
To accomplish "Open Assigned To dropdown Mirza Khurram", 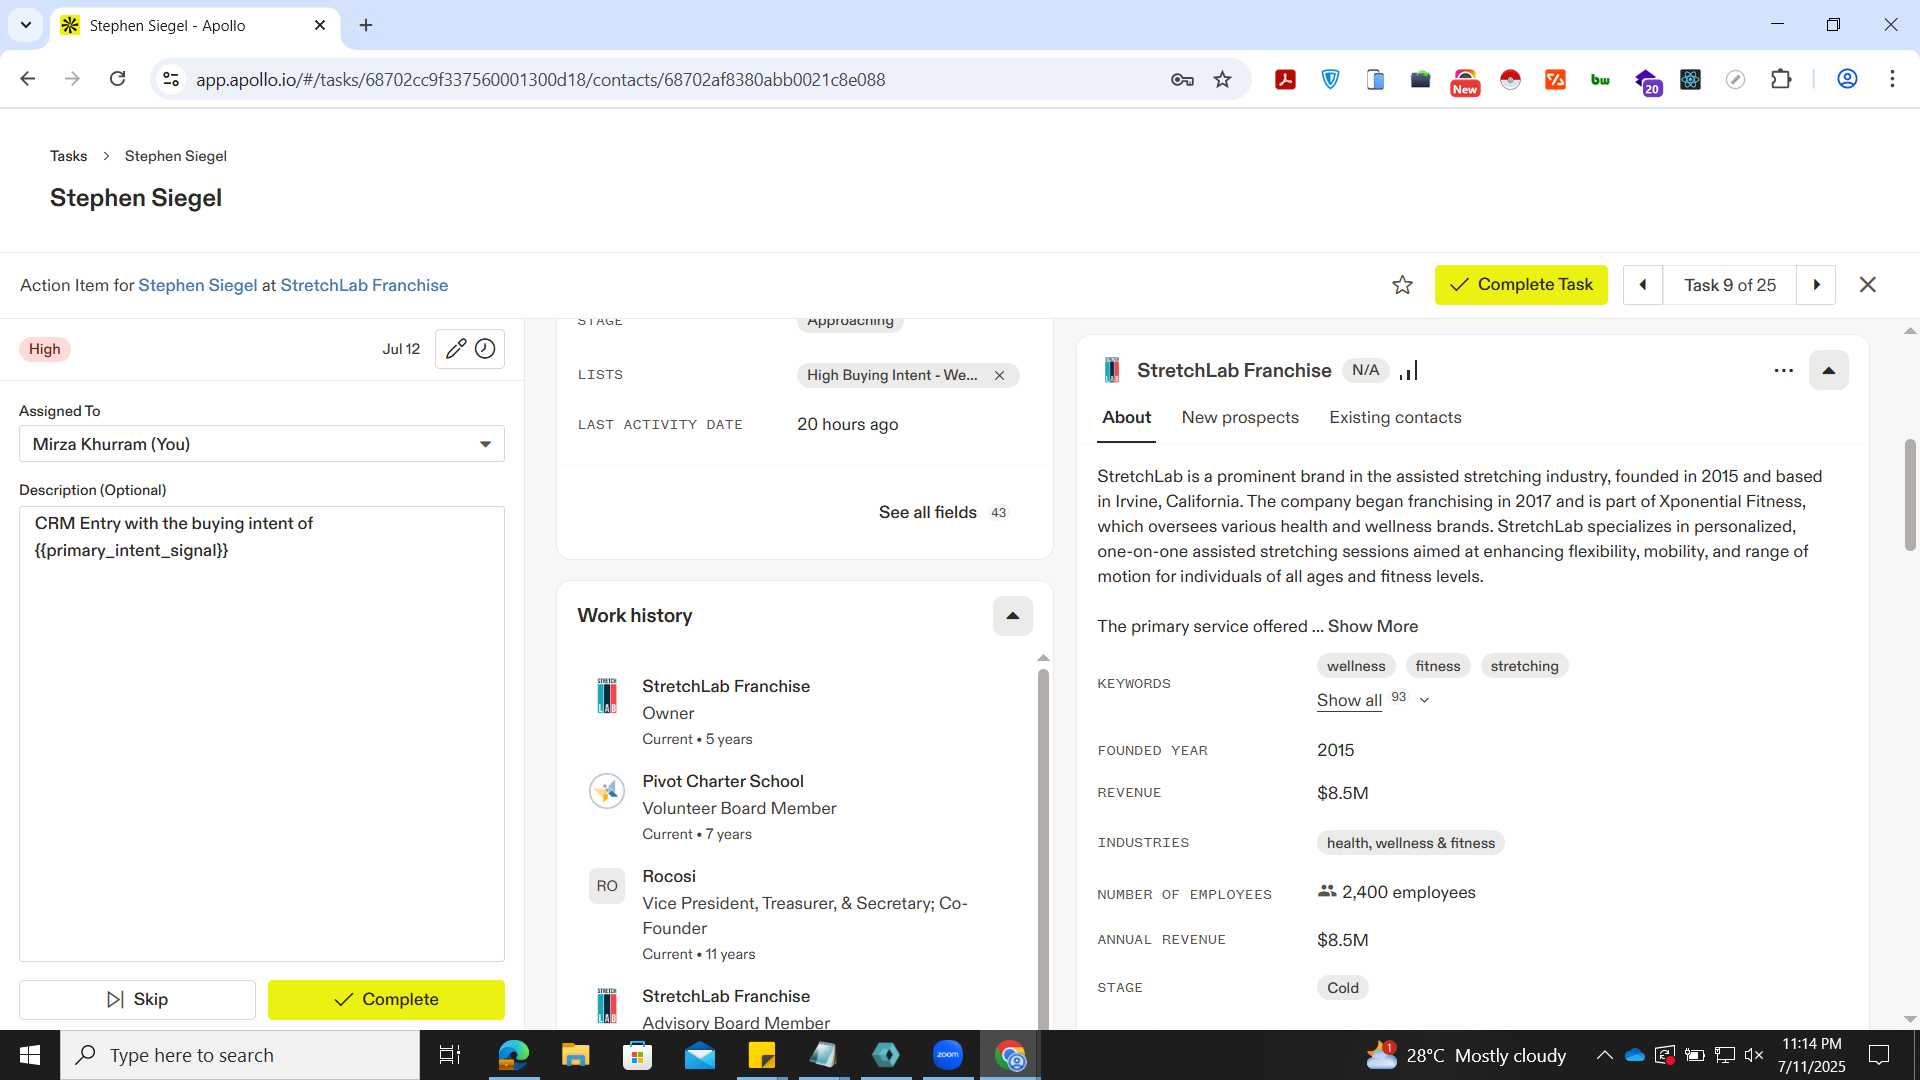I will coord(262,444).
